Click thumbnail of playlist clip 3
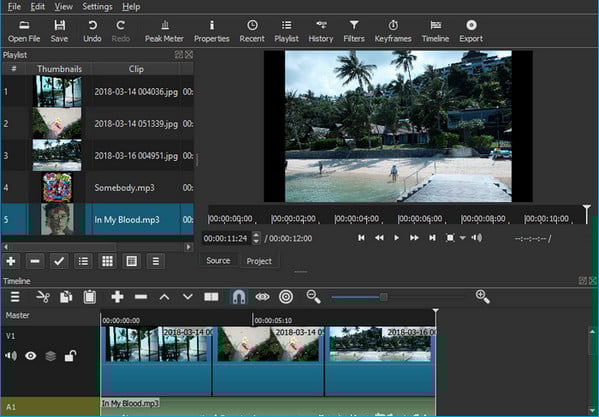 [57, 155]
